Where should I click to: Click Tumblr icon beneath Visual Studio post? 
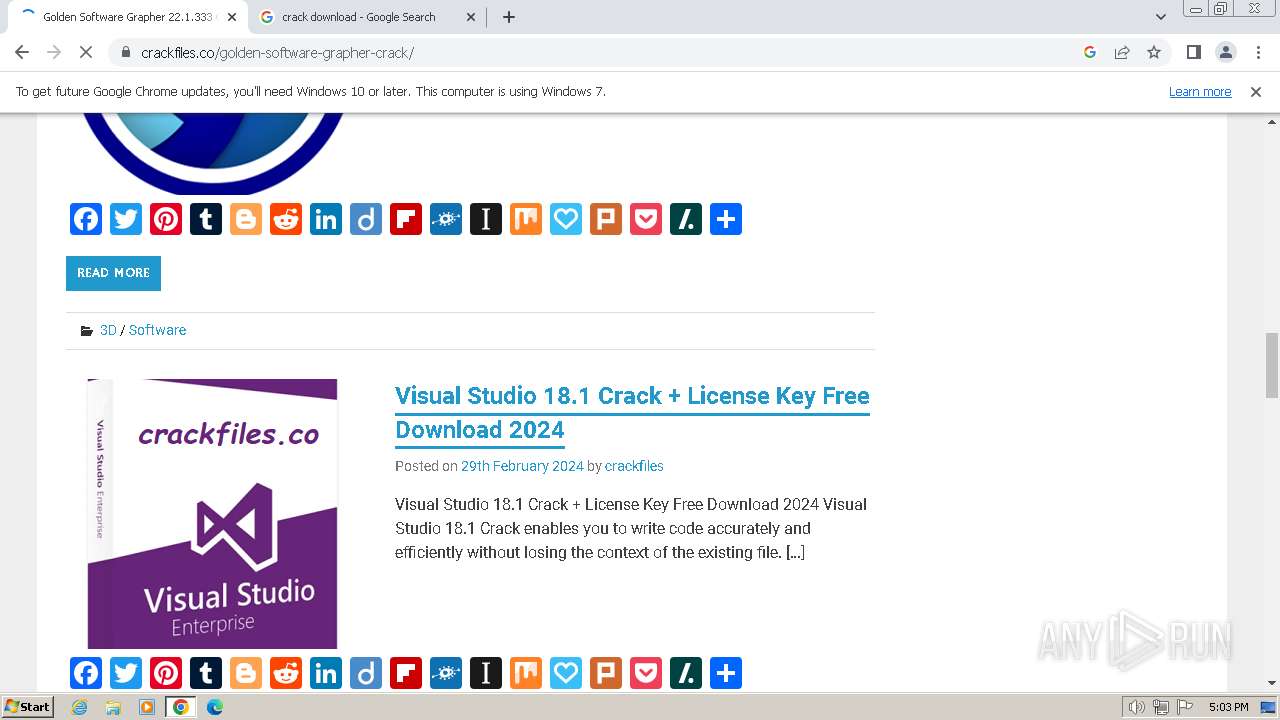206,673
